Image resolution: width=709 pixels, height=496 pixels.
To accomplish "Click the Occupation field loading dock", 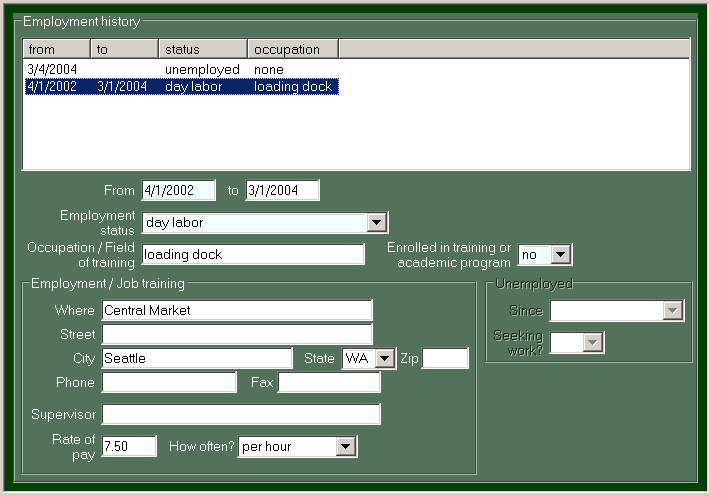I will coord(253,255).
